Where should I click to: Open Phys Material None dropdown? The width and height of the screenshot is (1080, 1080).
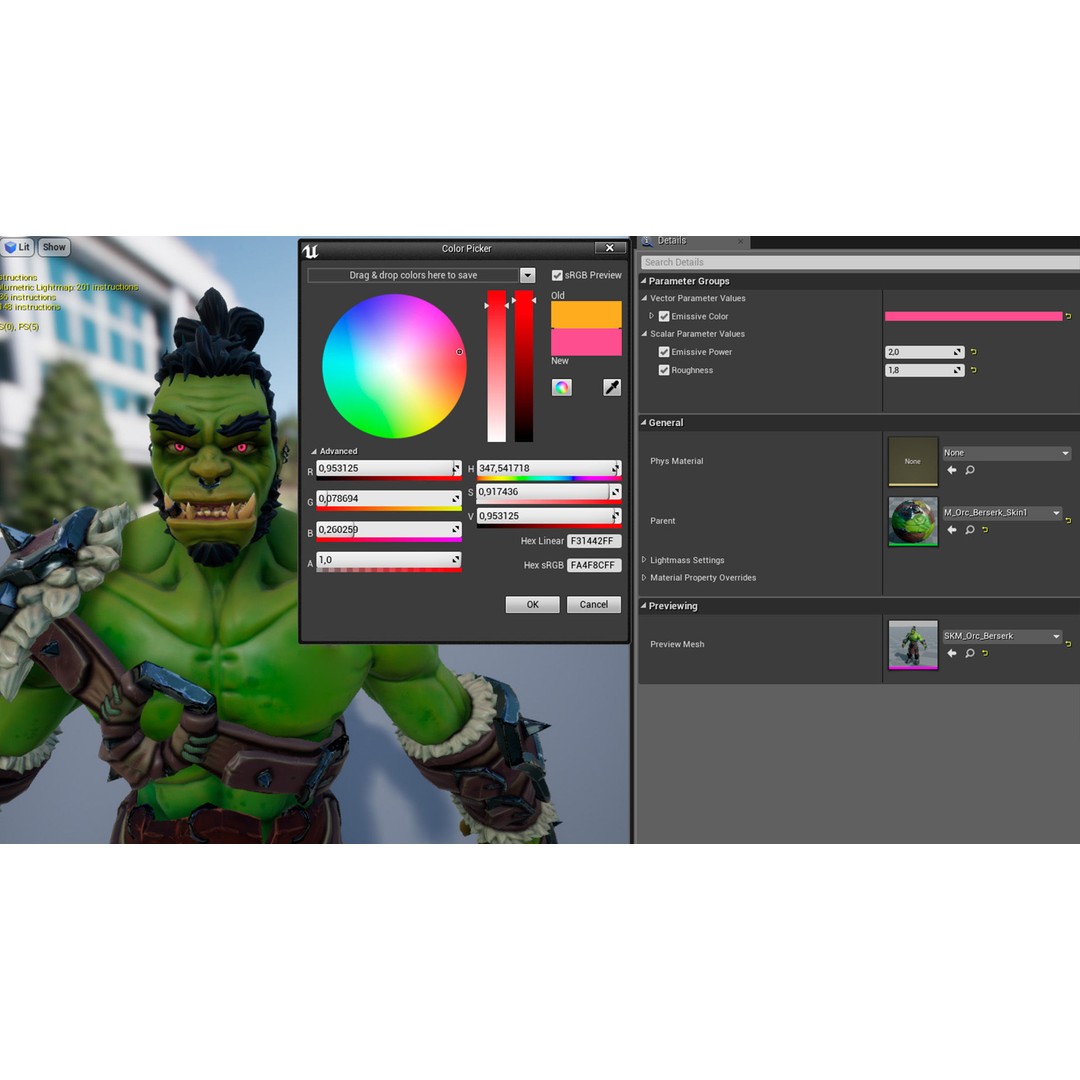tap(1006, 453)
